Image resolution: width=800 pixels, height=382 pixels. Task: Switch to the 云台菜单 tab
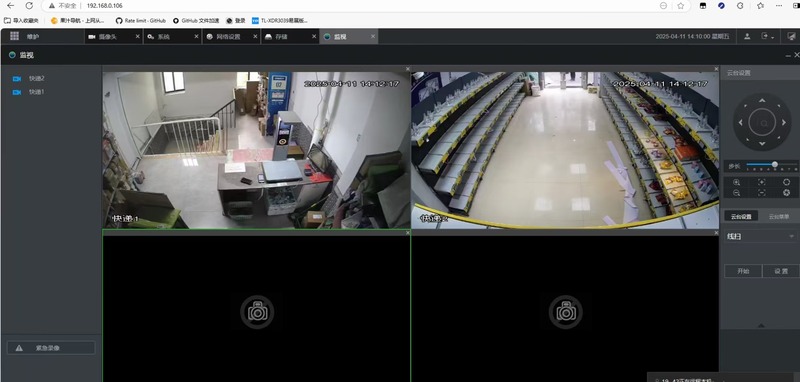[779, 216]
